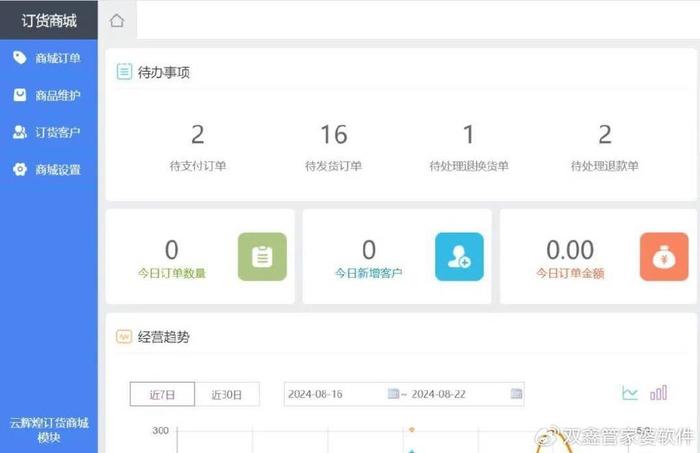Click the 订货客户 people icon
The height and width of the screenshot is (453, 700).
click(19, 132)
